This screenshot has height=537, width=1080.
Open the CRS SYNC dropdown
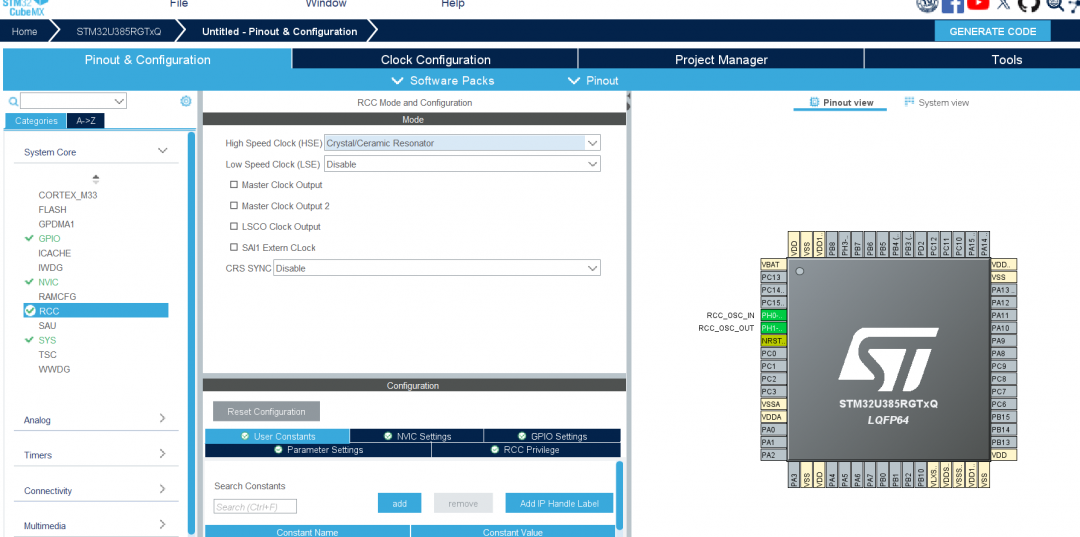pos(437,268)
